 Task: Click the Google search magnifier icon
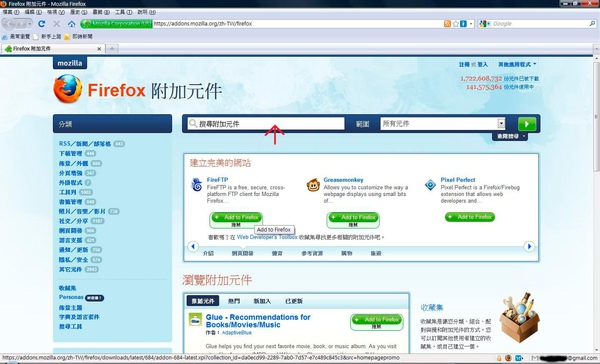point(592,24)
